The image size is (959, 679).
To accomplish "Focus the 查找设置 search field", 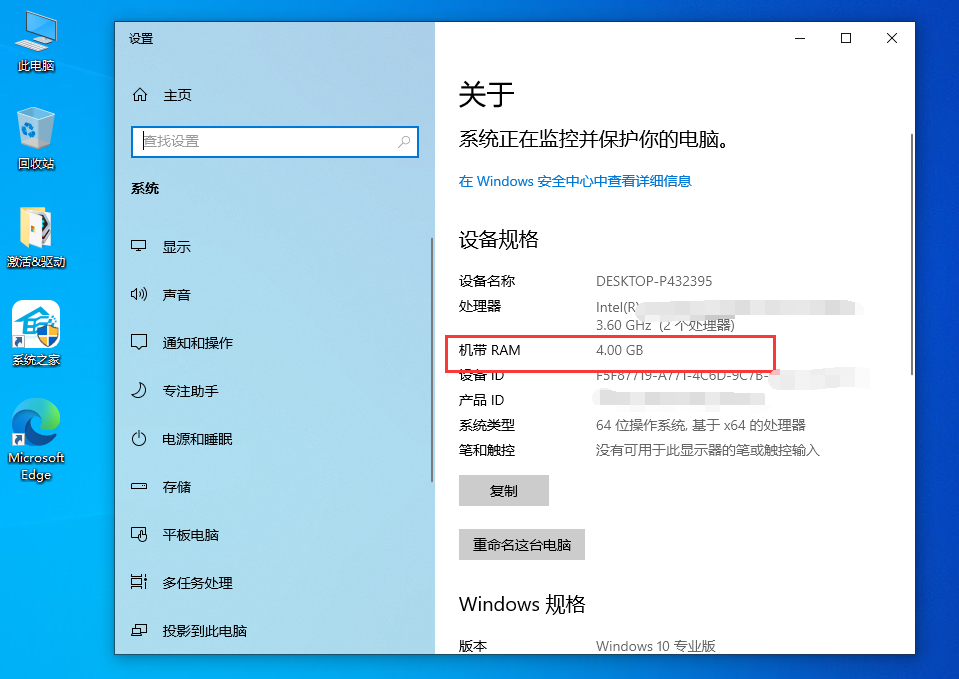I will click(275, 142).
